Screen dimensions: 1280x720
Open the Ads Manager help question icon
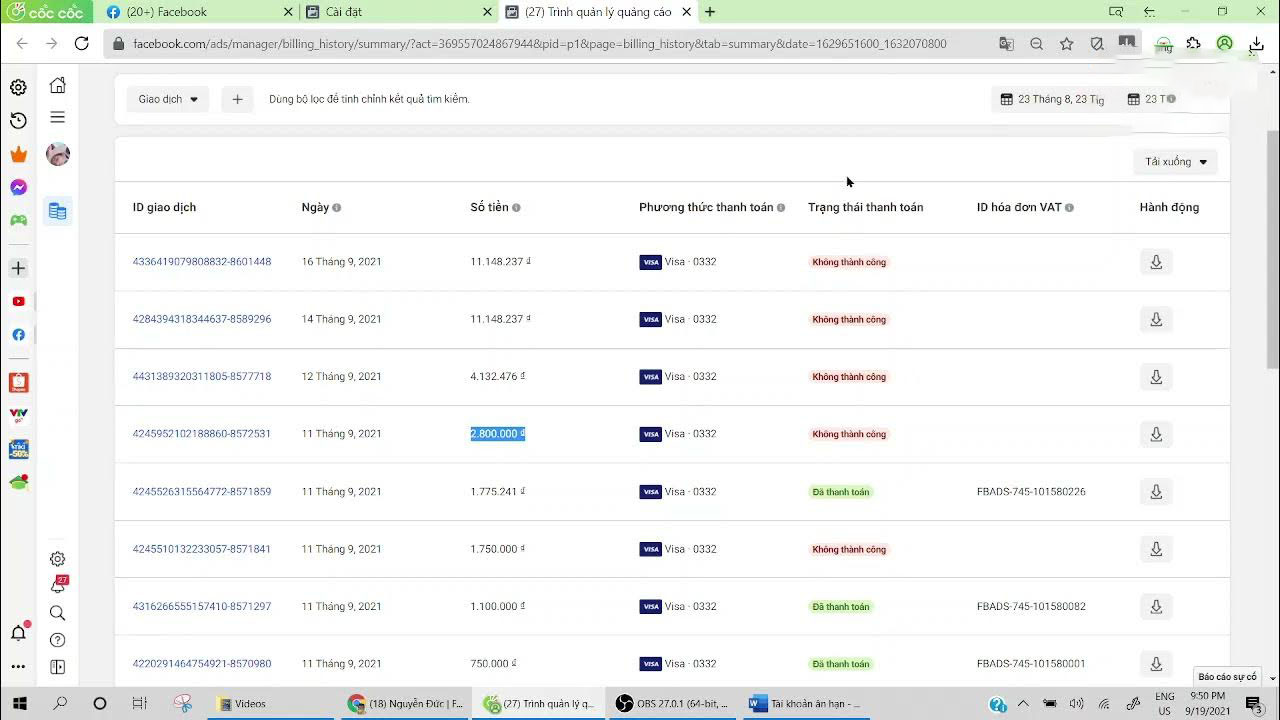[x=58, y=640]
